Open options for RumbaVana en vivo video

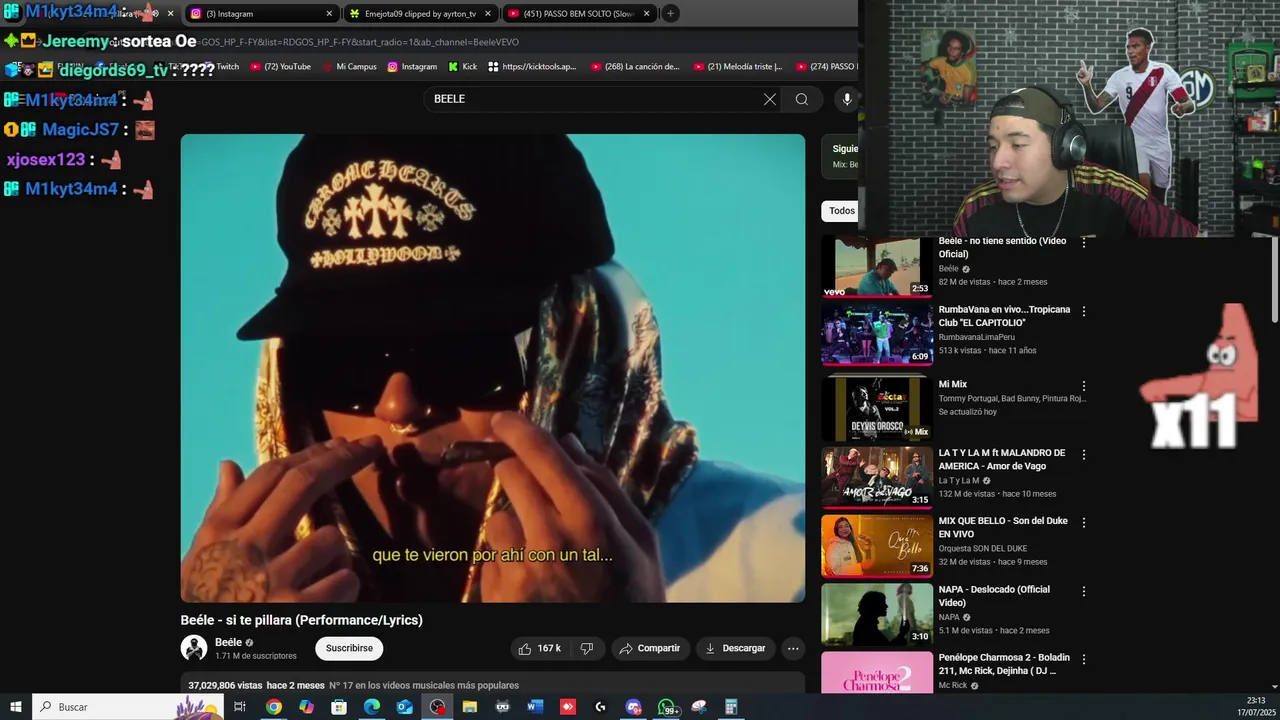1084,311
